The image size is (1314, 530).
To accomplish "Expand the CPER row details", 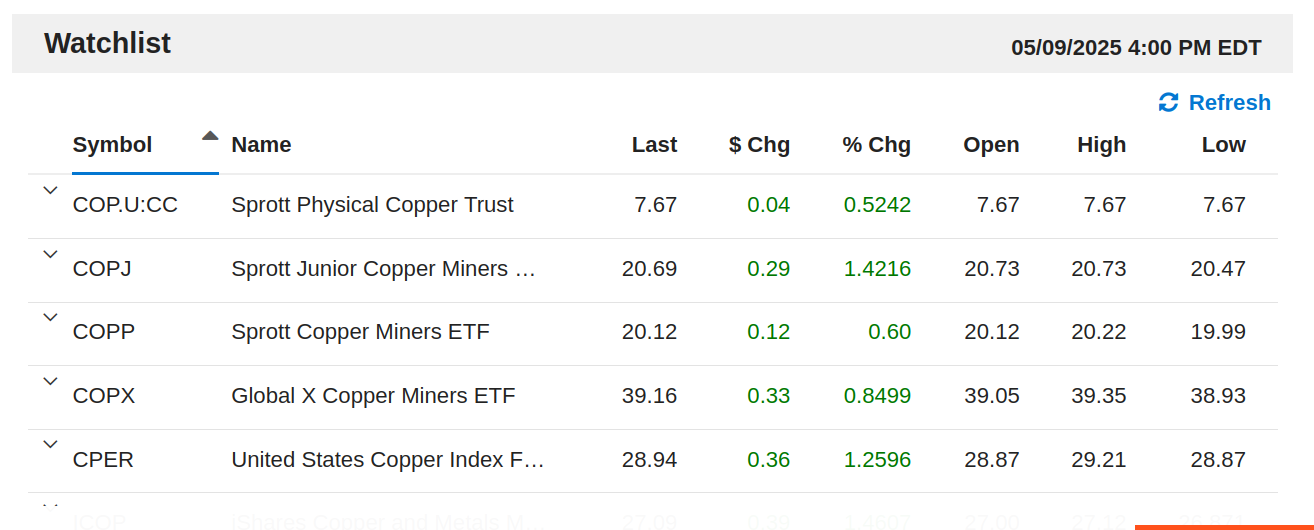I will pyautogui.click(x=50, y=444).
